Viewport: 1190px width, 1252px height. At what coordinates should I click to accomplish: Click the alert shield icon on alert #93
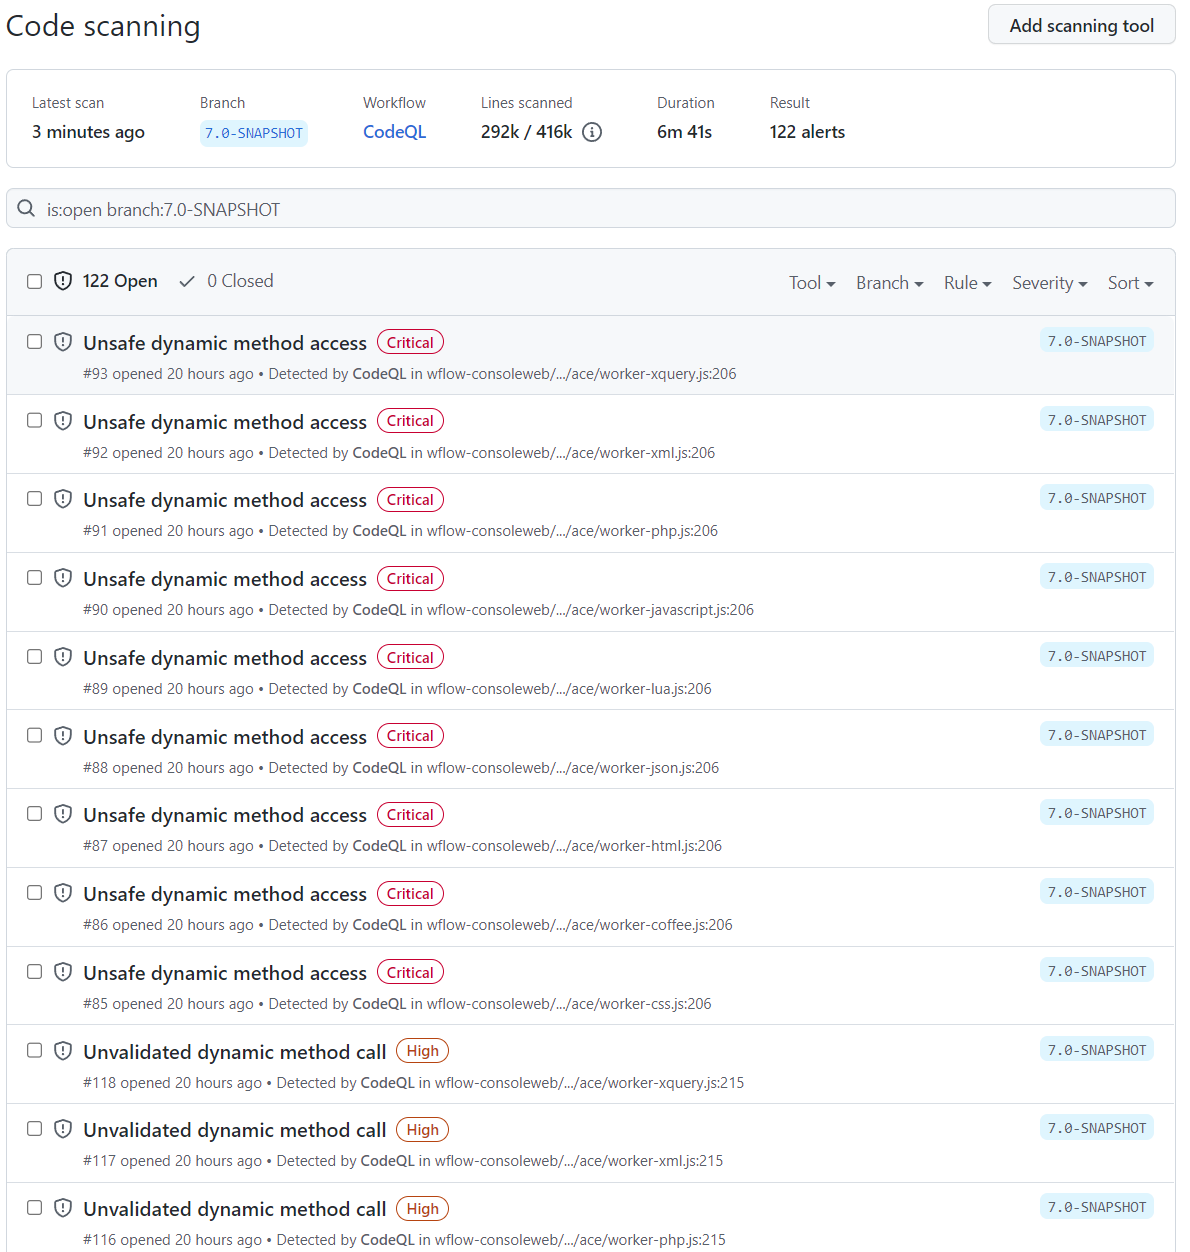63,341
